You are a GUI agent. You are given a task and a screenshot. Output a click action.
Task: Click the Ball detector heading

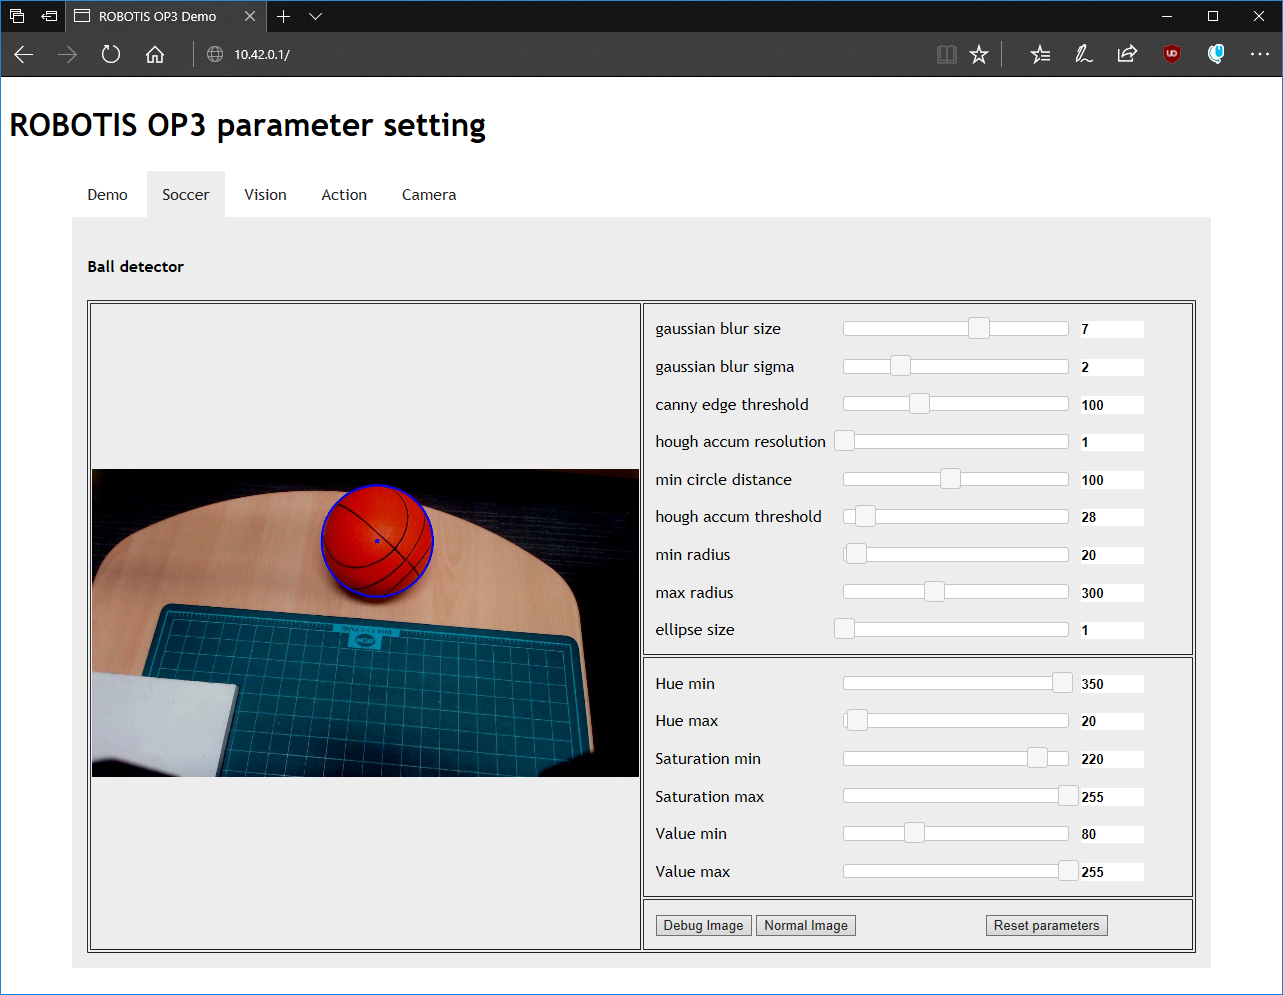(x=136, y=267)
